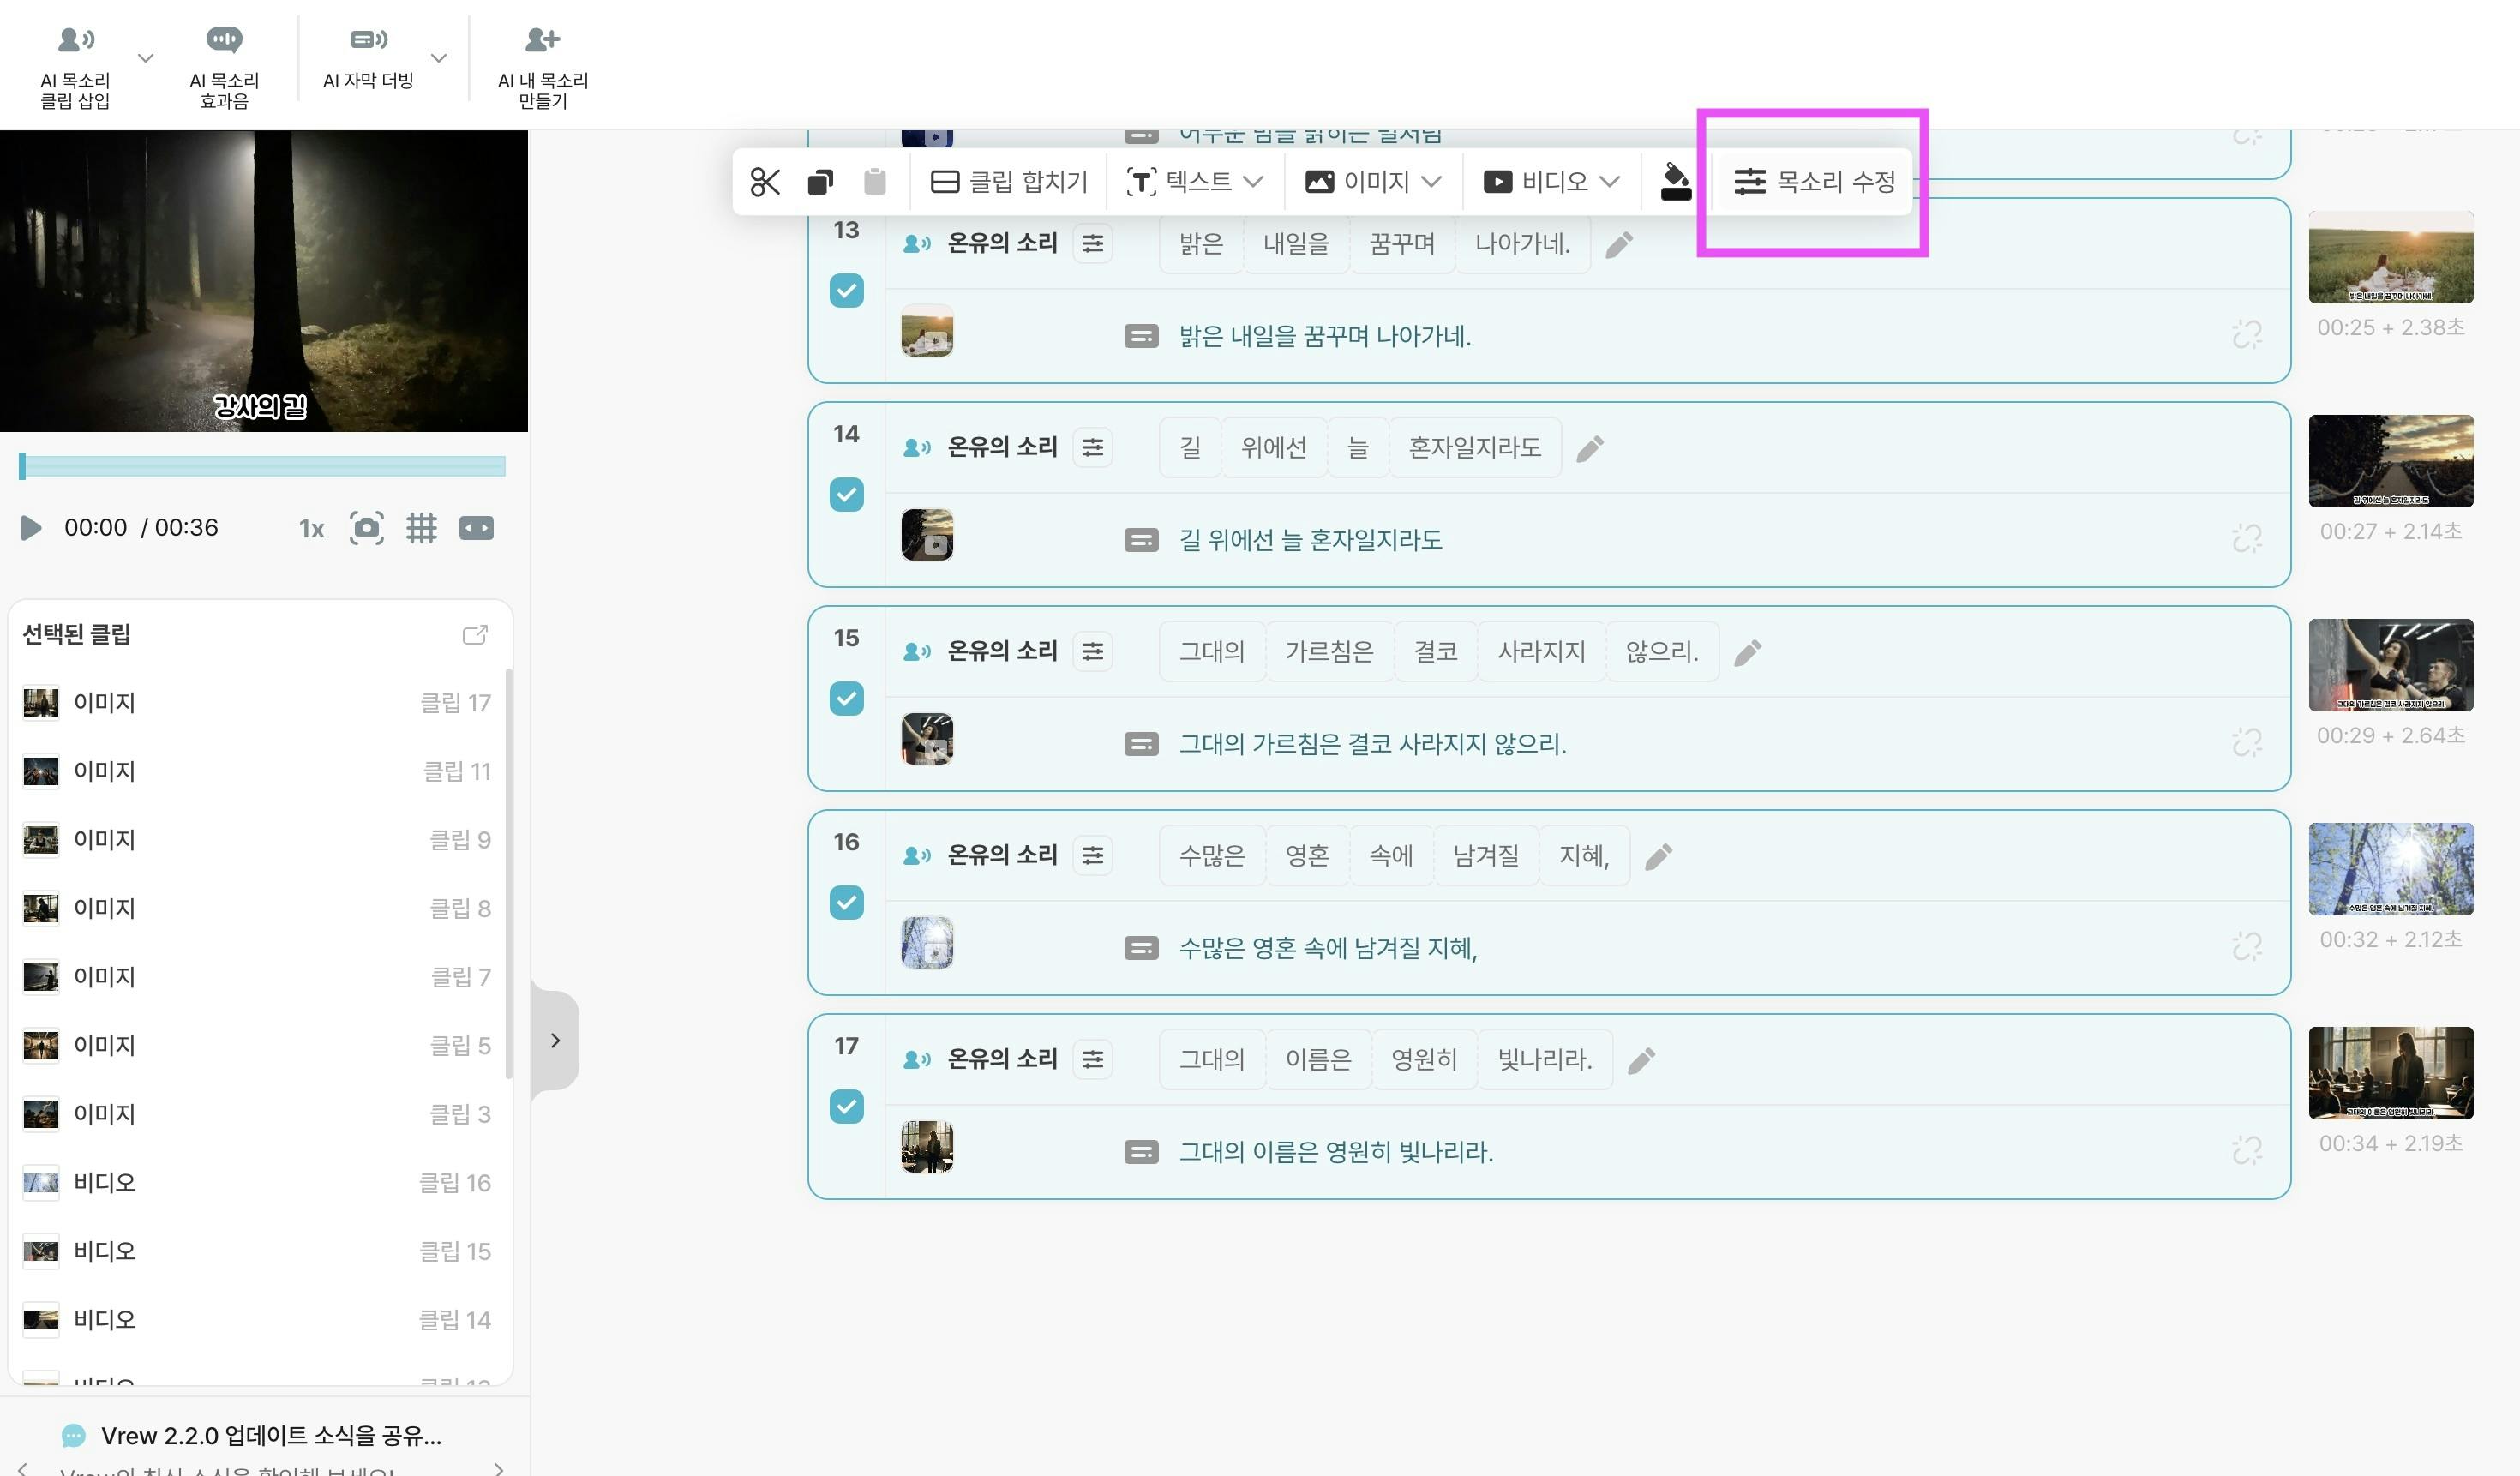Uncheck the clip 15 checkbox
This screenshot has height=1476, width=2520.
tap(846, 699)
